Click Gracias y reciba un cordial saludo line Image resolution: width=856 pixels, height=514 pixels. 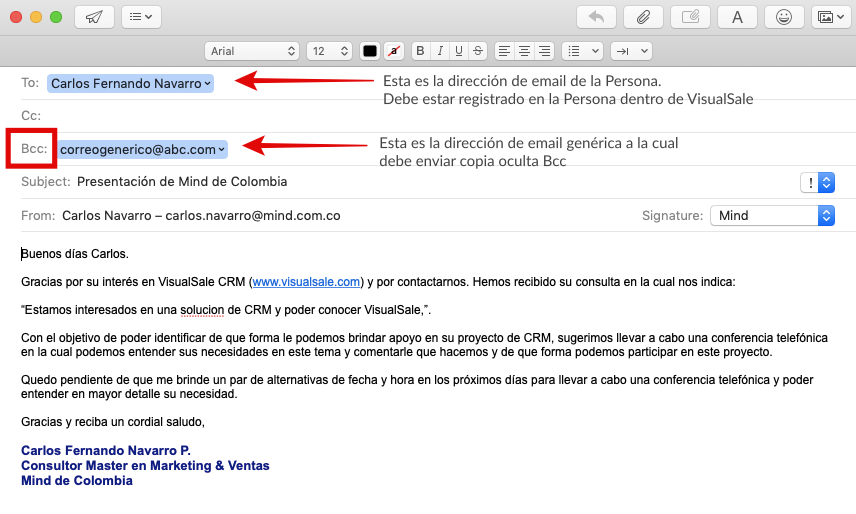tap(113, 422)
